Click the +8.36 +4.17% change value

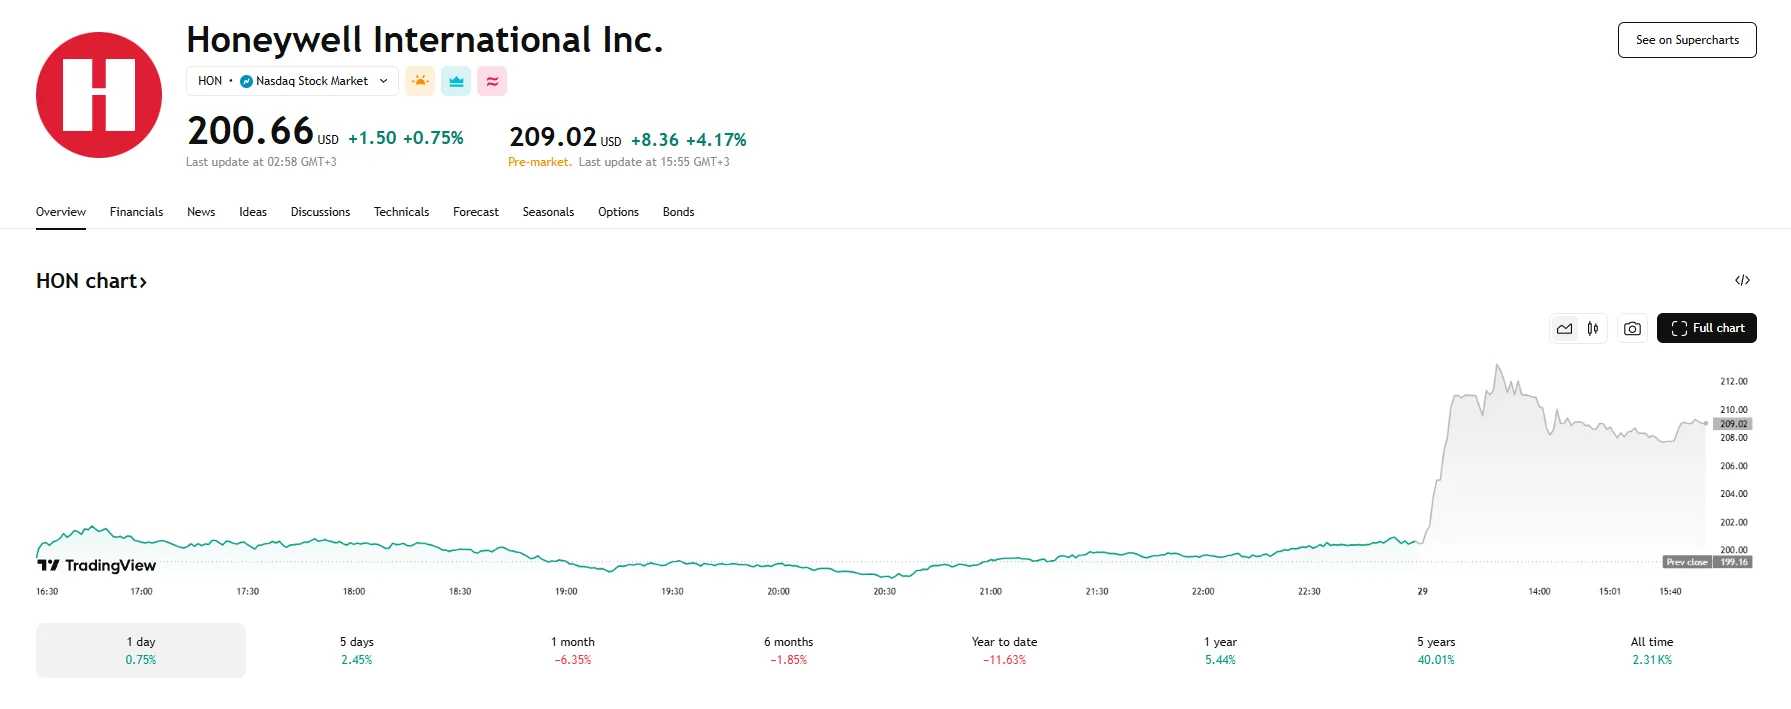[689, 140]
